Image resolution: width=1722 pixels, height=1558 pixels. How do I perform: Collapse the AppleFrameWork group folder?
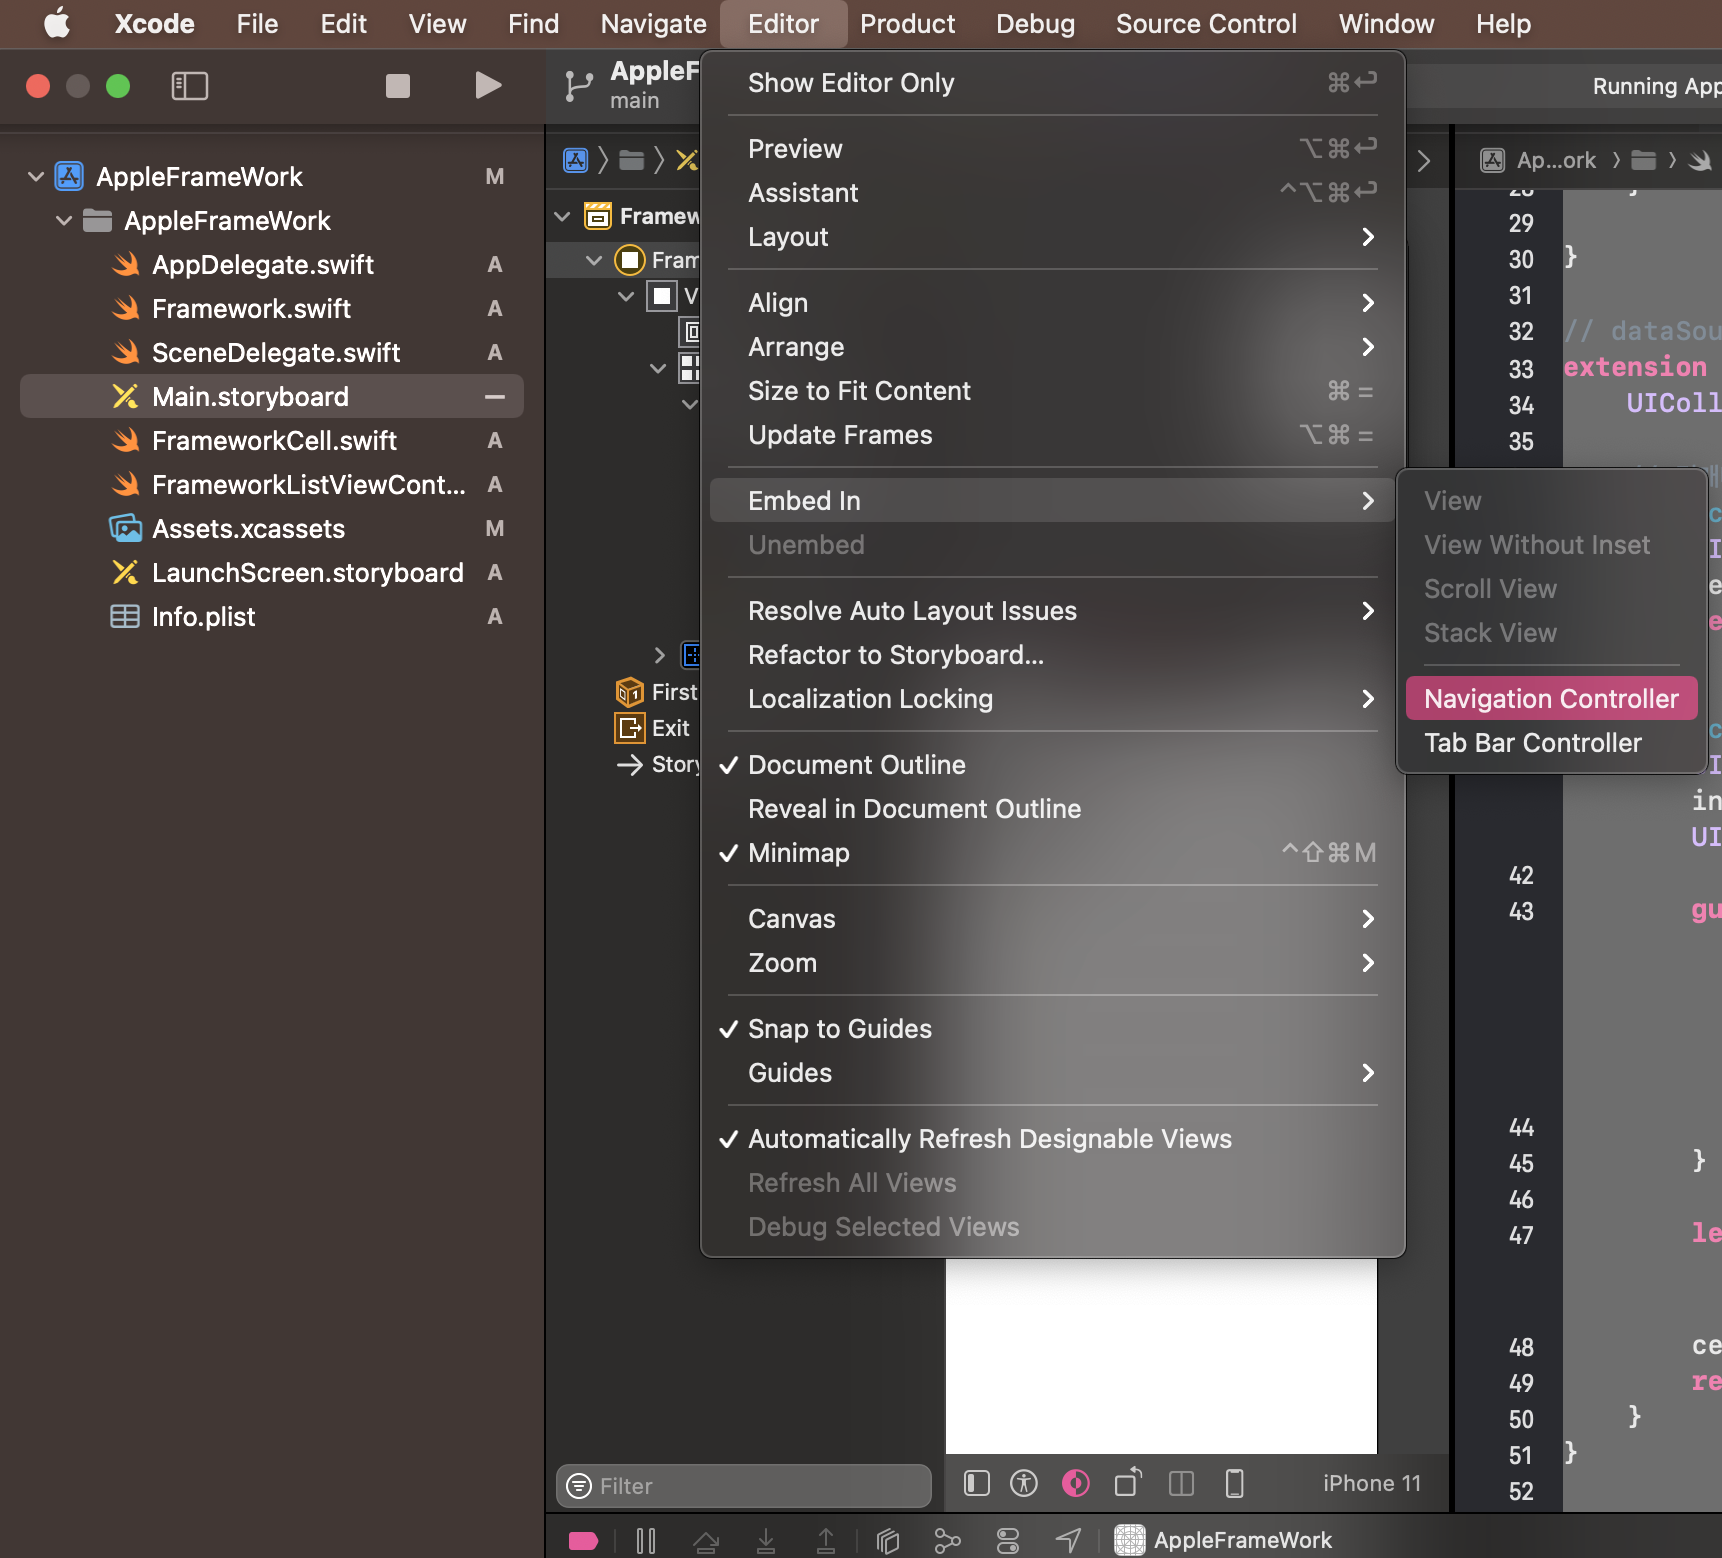[x=64, y=221]
